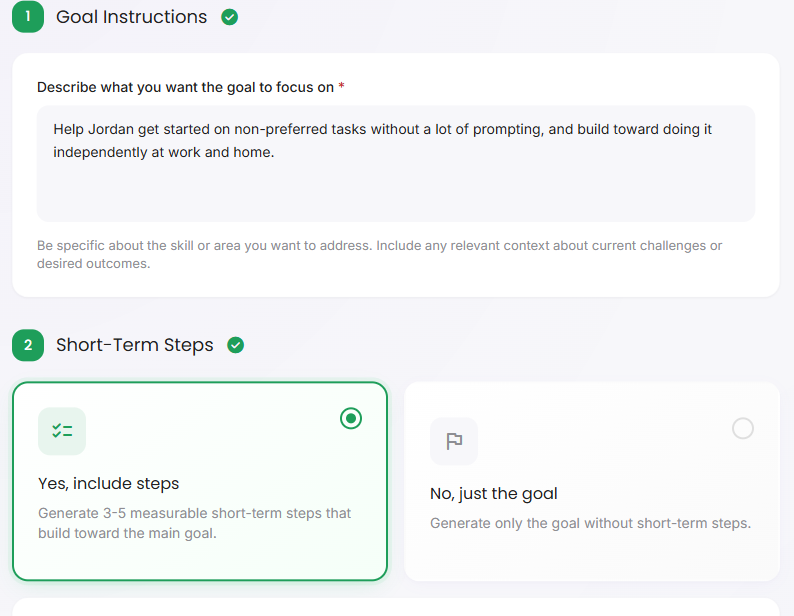Click the flag icon in the goal-only card
This screenshot has height=616, width=794.
(x=454, y=441)
